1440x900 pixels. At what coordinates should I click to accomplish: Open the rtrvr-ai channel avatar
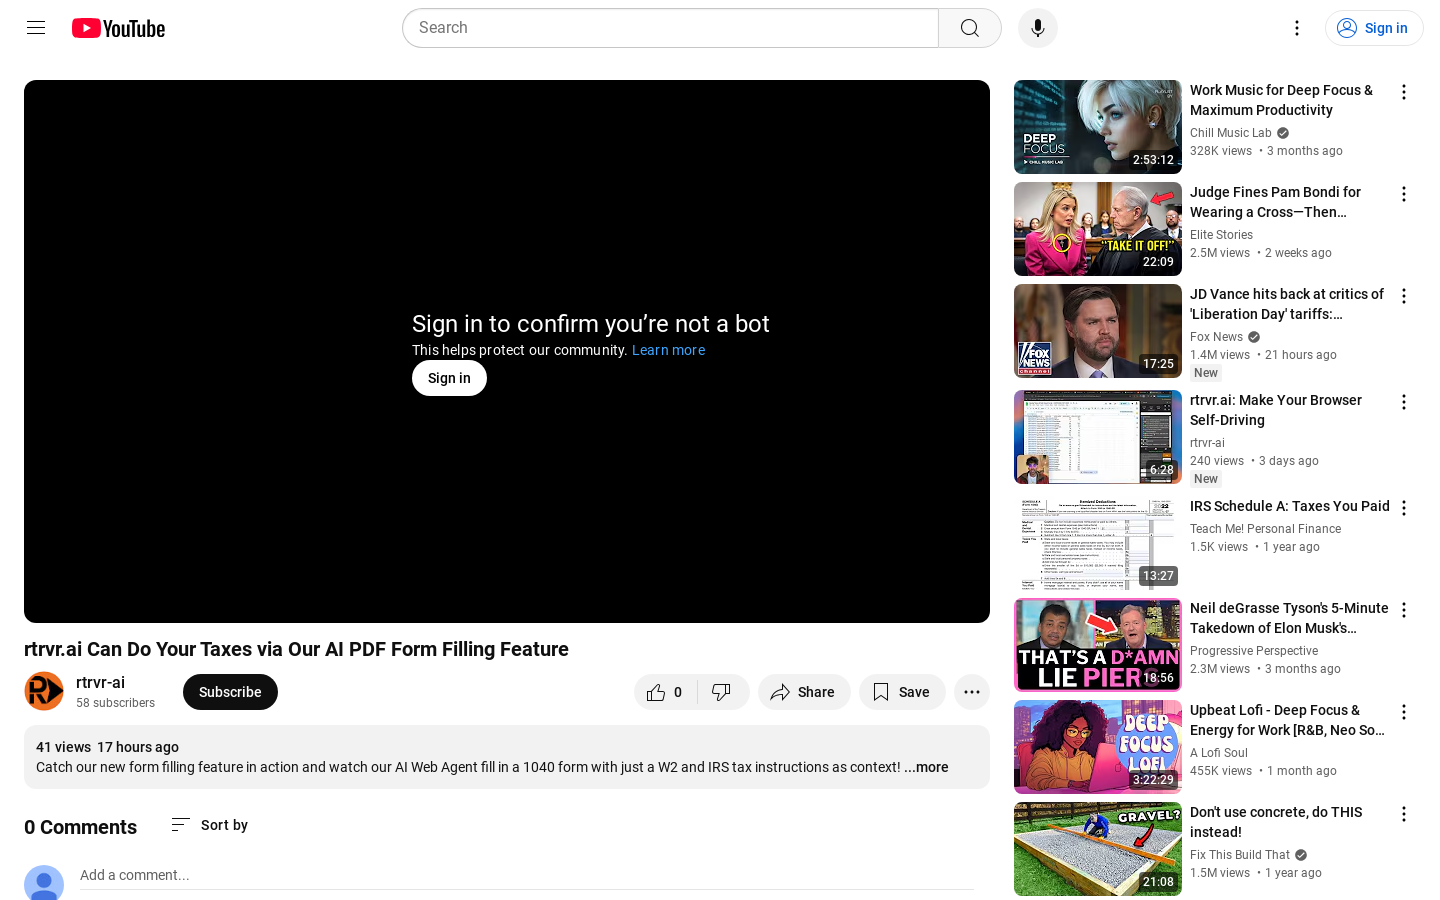point(44,691)
